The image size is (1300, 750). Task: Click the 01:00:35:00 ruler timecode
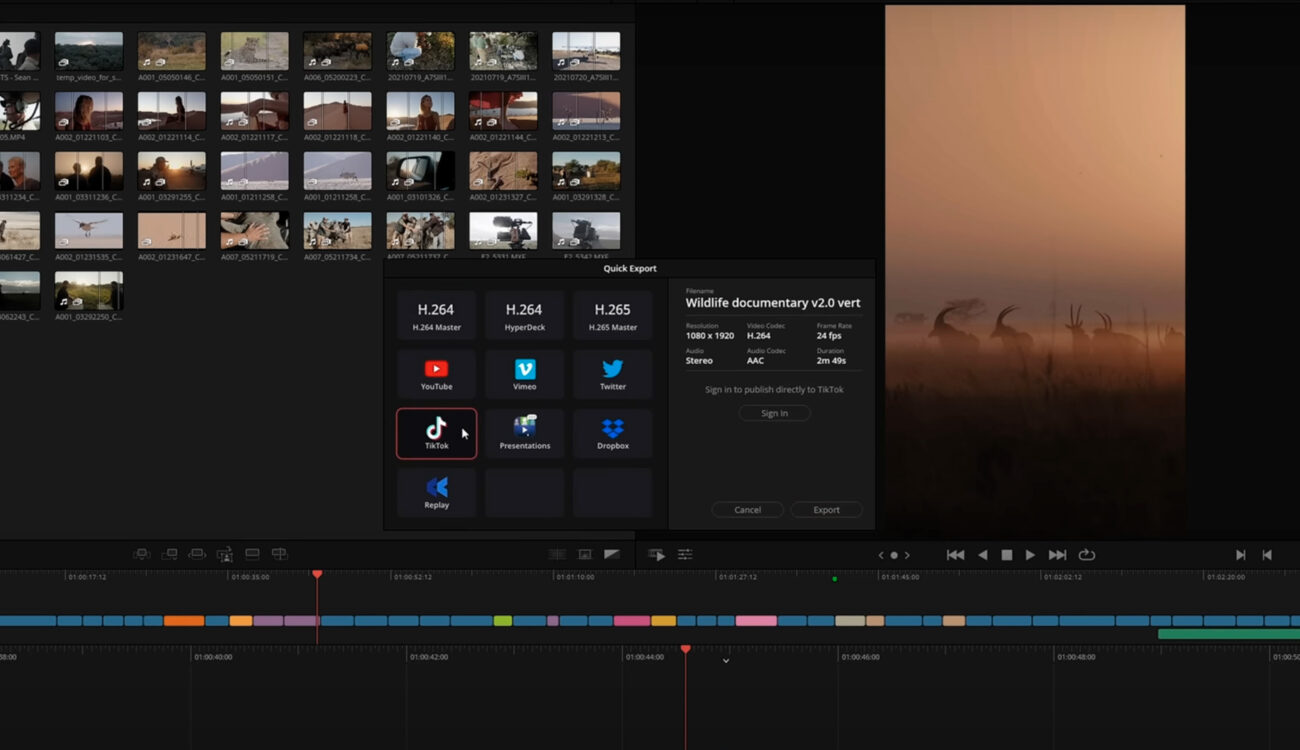tap(250, 577)
